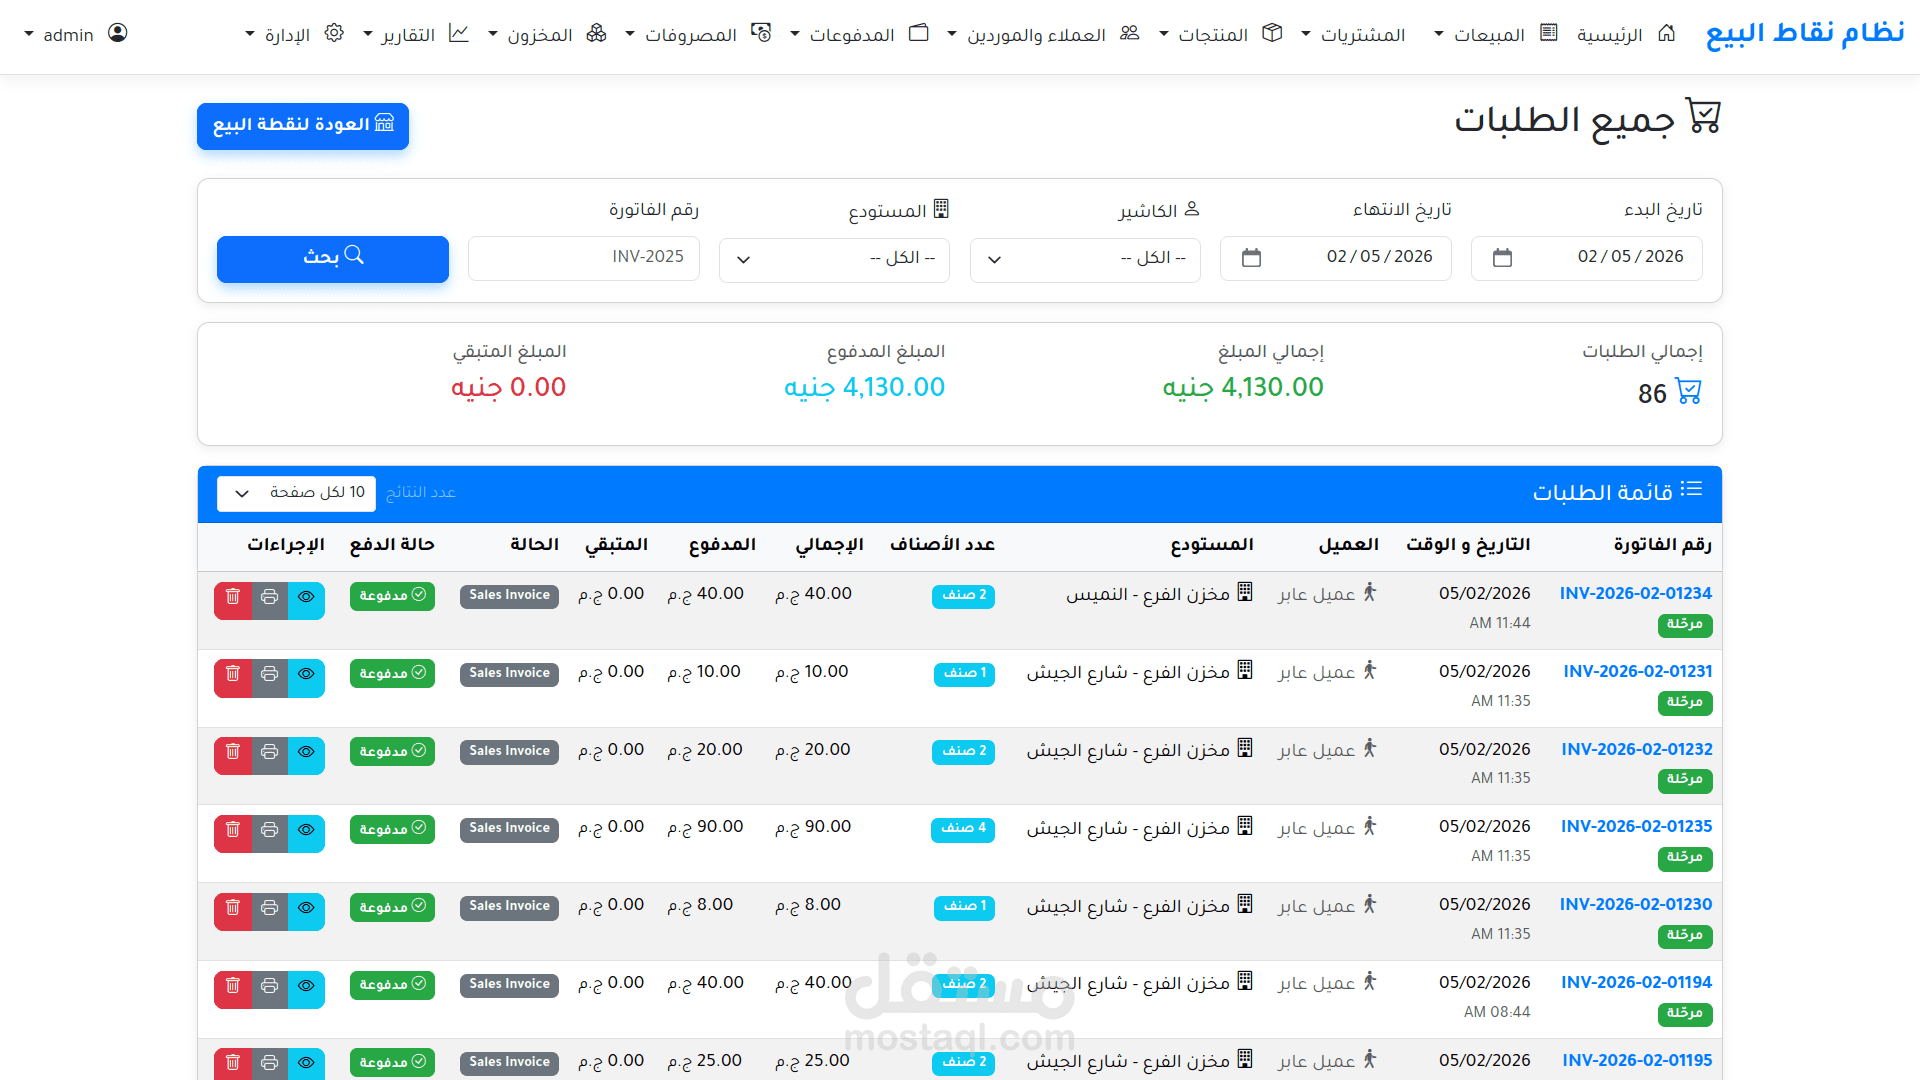Open the end date calendar picker icon
Image resolution: width=1920 pixels, height=1080 pixels.
tap(1250, 258)
